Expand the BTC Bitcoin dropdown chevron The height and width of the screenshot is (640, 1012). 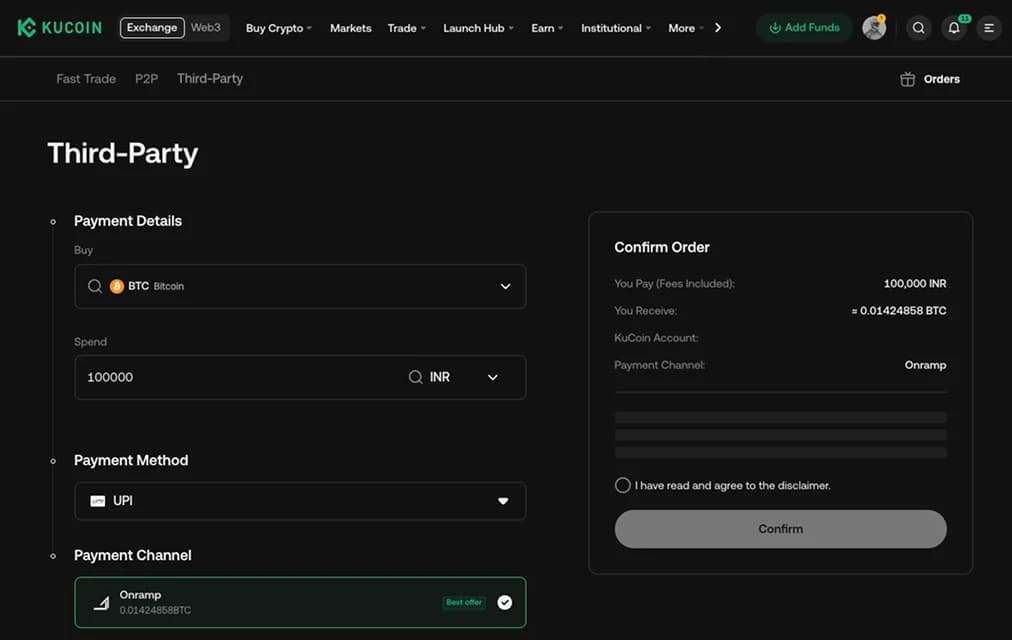pos(505,286)
